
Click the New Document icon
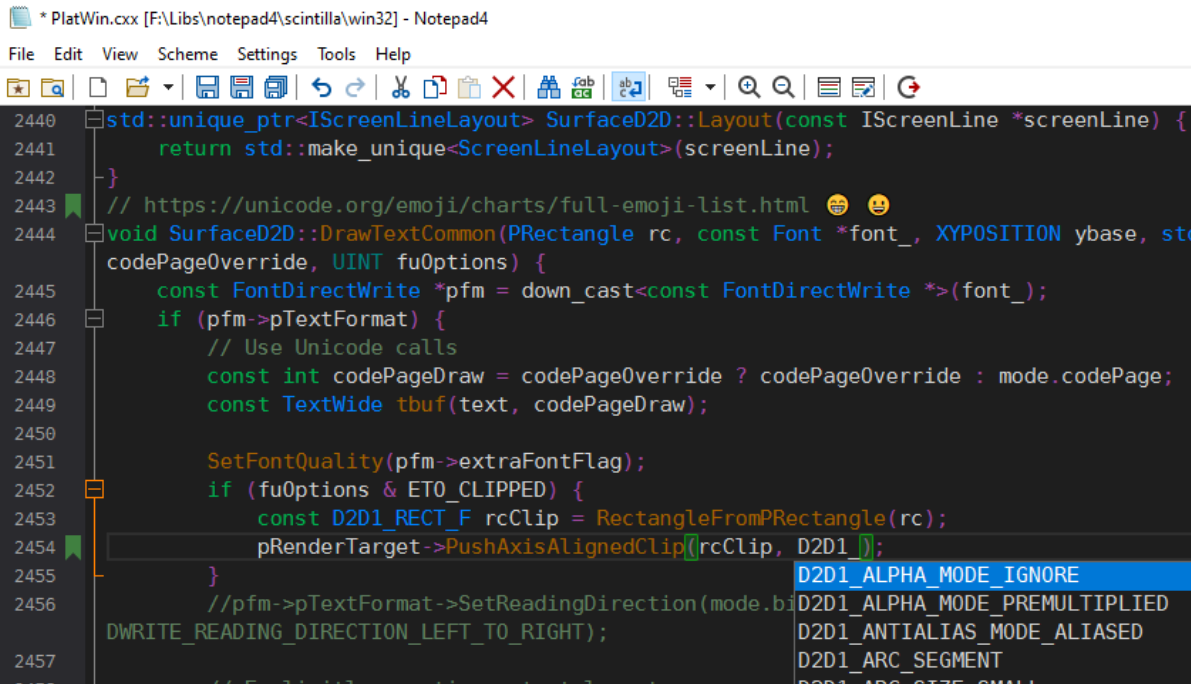tap(96, 87)
